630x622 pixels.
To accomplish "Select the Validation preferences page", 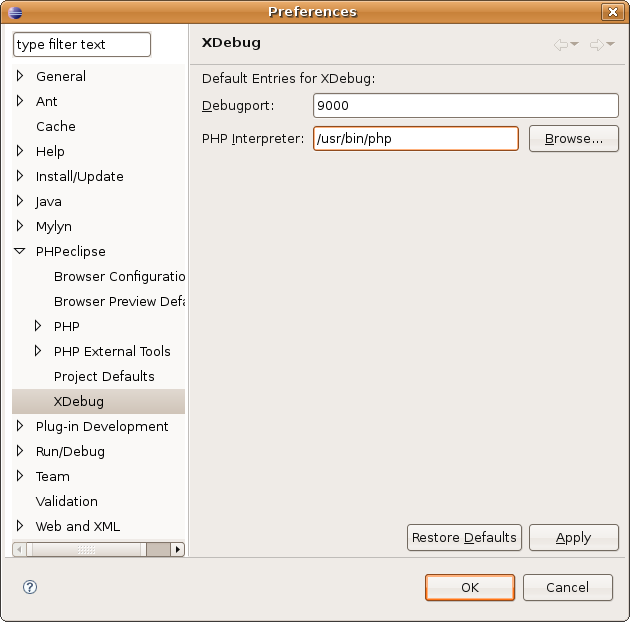I will (x=66, y=501).
